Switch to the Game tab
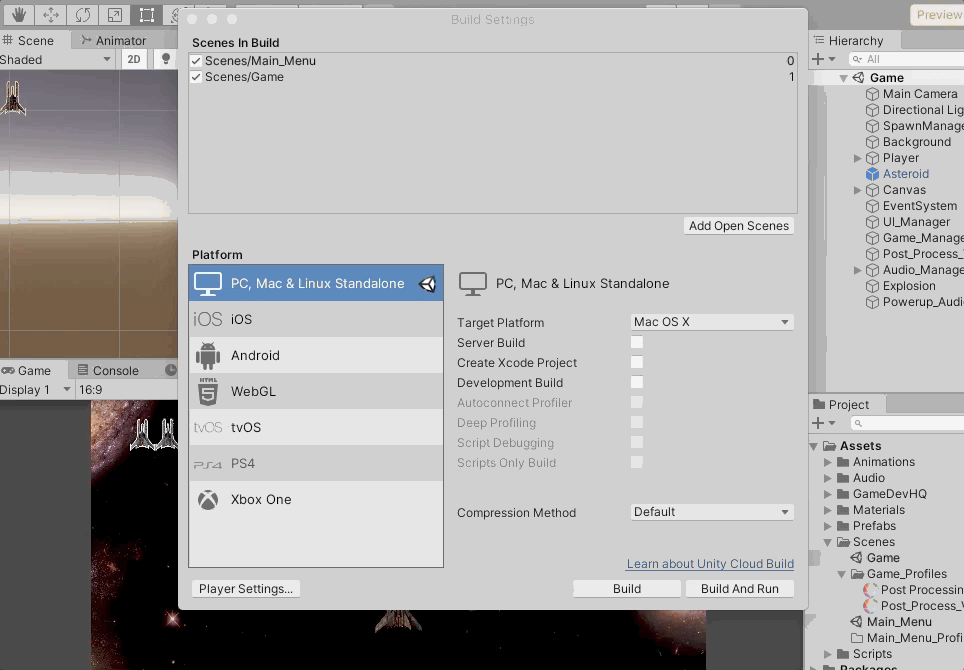Image resolution: width=964 pixels, height=670 pixels. (26, 371)
